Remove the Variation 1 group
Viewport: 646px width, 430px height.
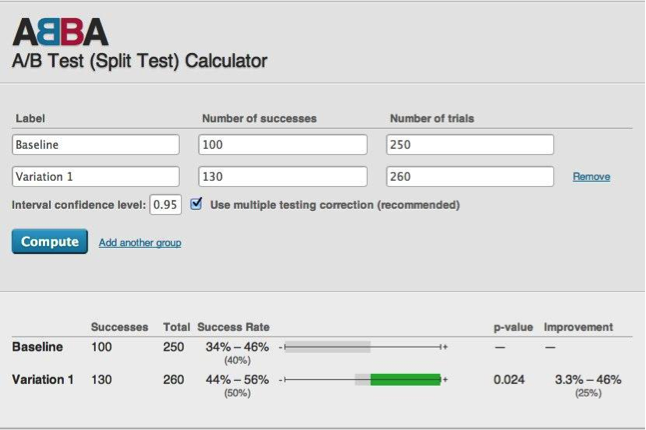point(591,177)
